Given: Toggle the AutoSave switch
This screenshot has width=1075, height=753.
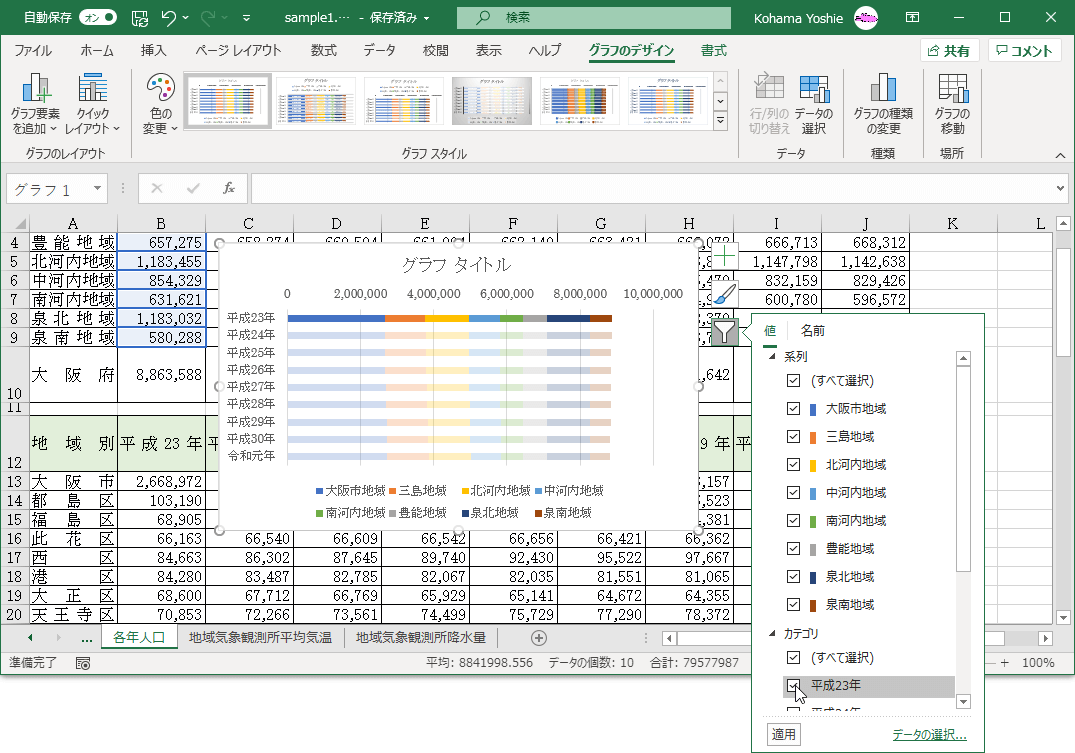Looking at the screenshot, I should click(x=97, y=17).
